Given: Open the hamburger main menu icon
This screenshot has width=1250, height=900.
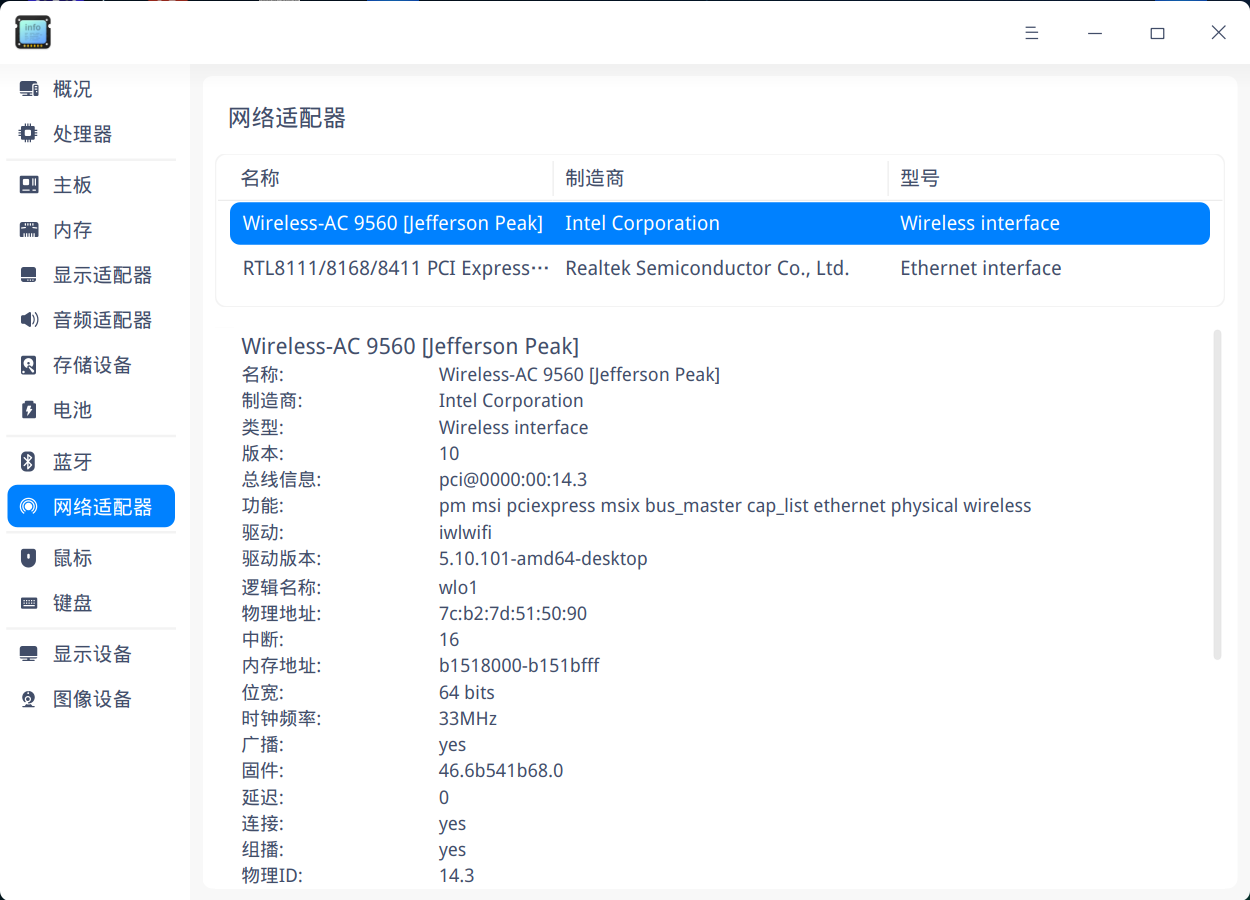Looking at the screenshot, I should pyautogui.click(x=1032, y=33).
